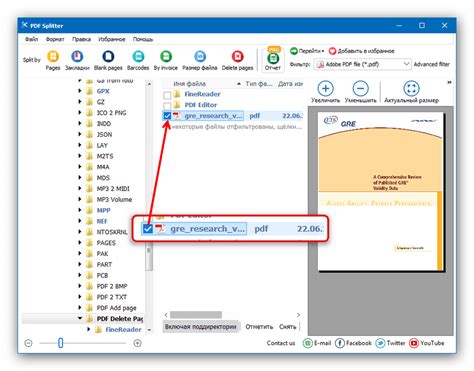Click the GRE document preview thumbnail

pyautogui.click(x=381, y=192)
